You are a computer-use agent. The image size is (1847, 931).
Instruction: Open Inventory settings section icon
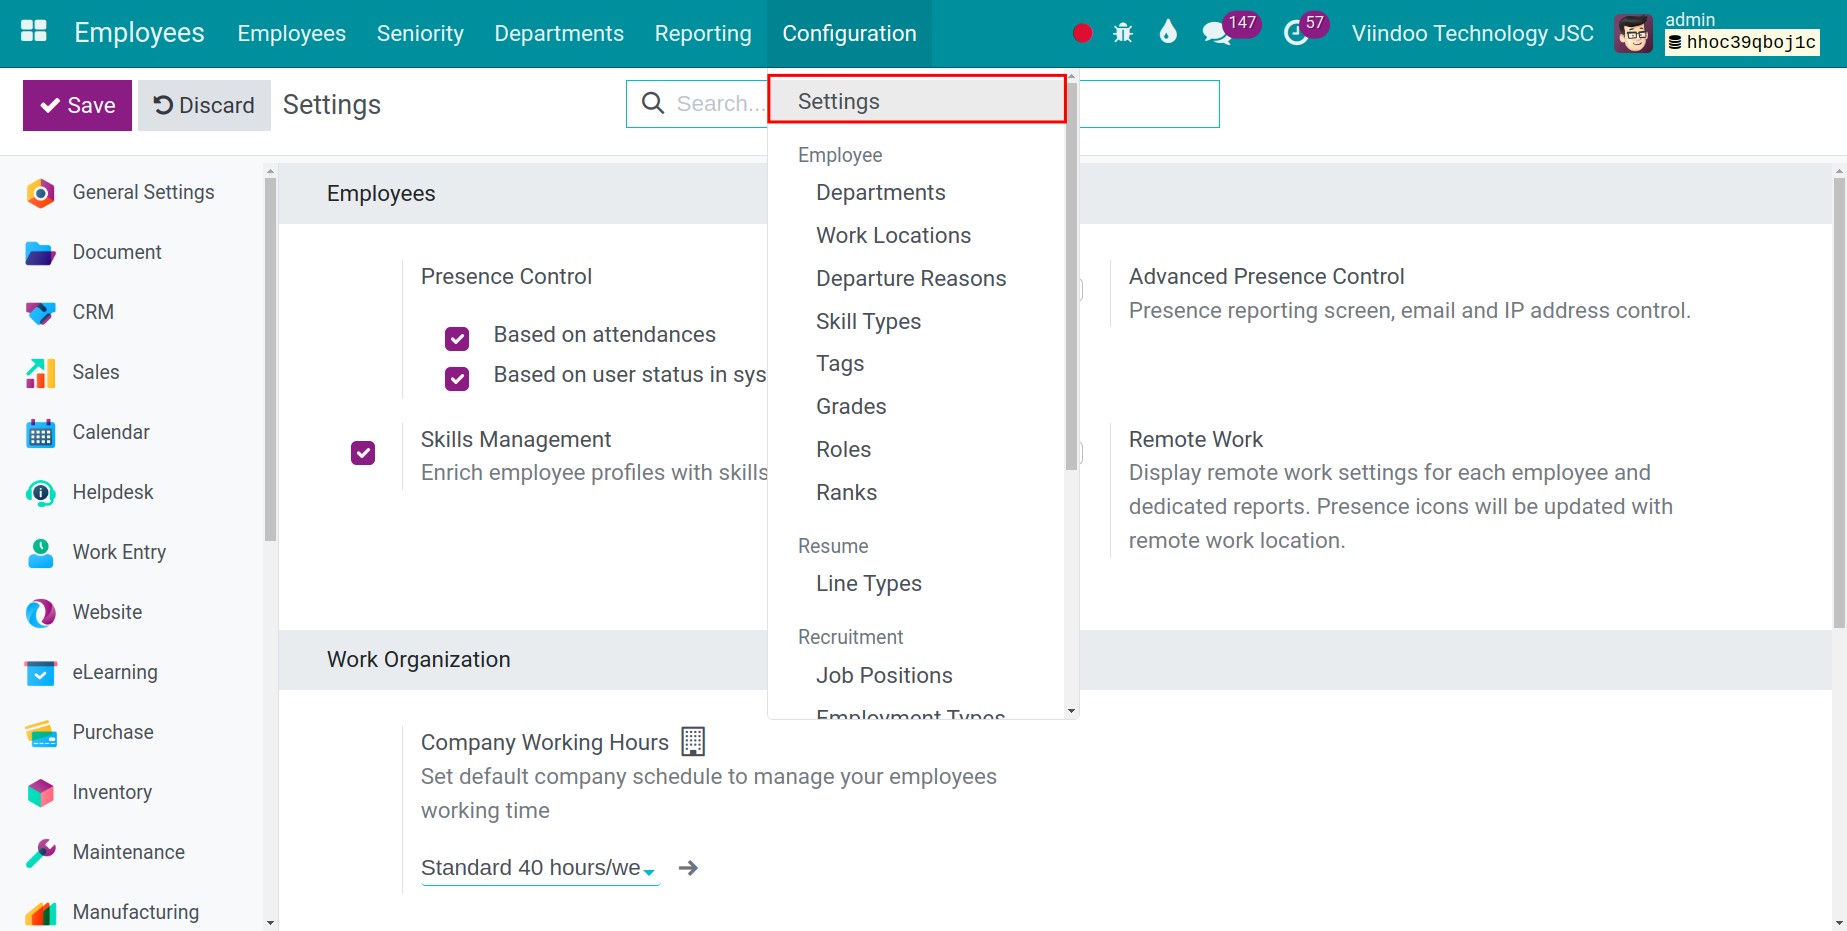click(x=40, y=793)
